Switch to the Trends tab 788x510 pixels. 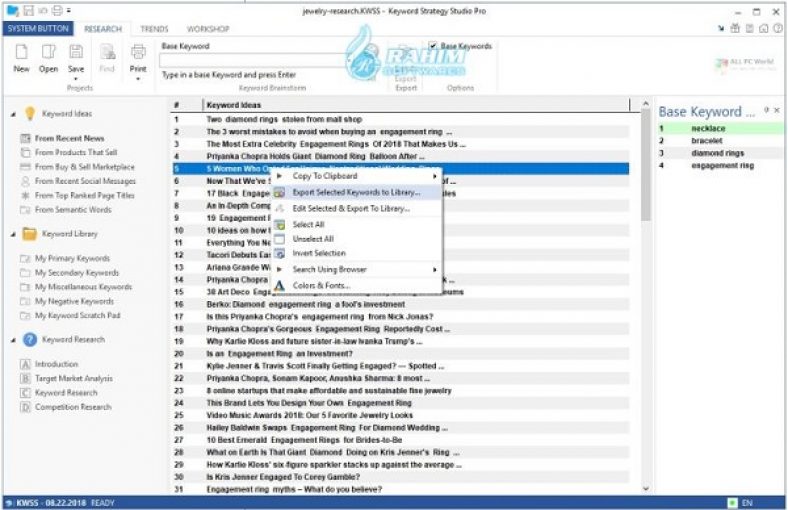click(154, 29)
